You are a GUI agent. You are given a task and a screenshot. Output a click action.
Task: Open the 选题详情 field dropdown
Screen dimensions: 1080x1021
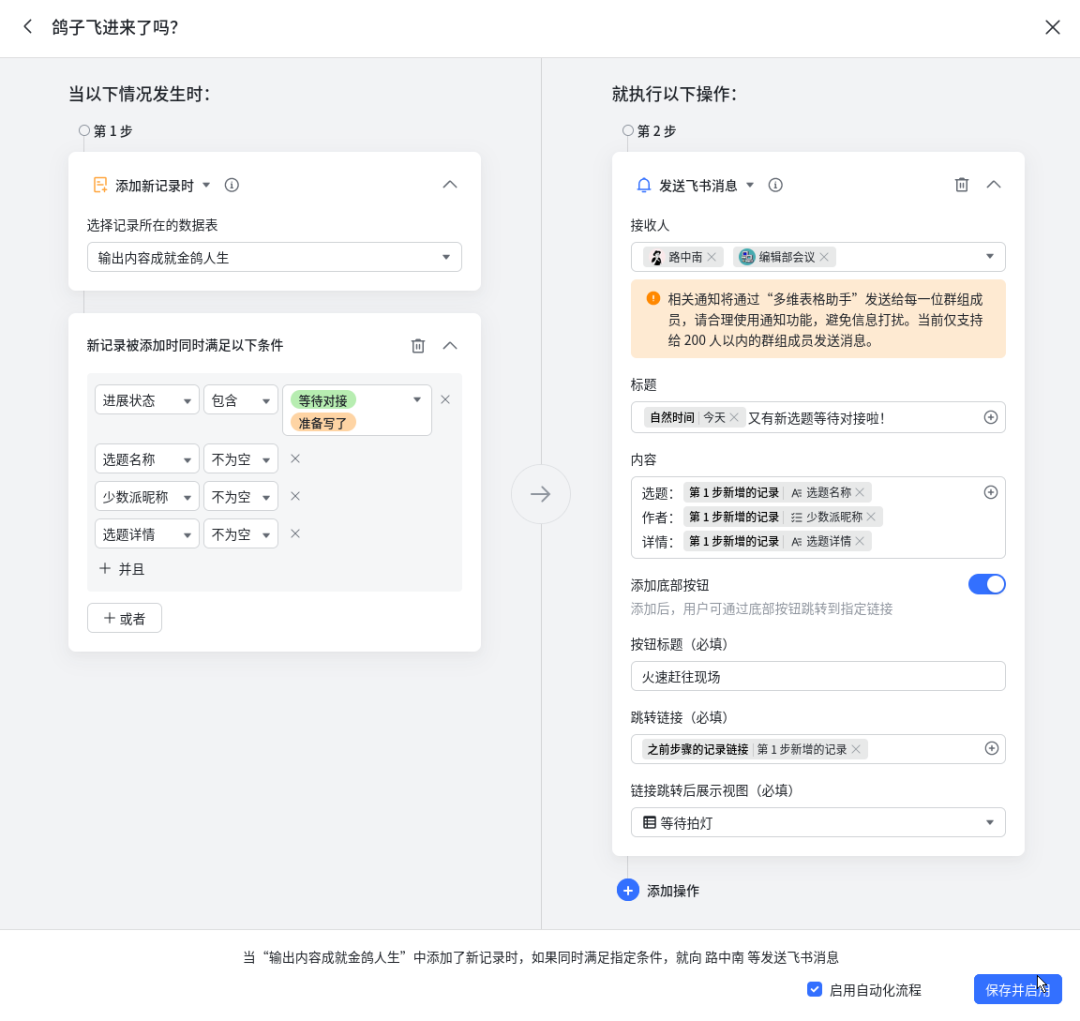click(147, 534)
